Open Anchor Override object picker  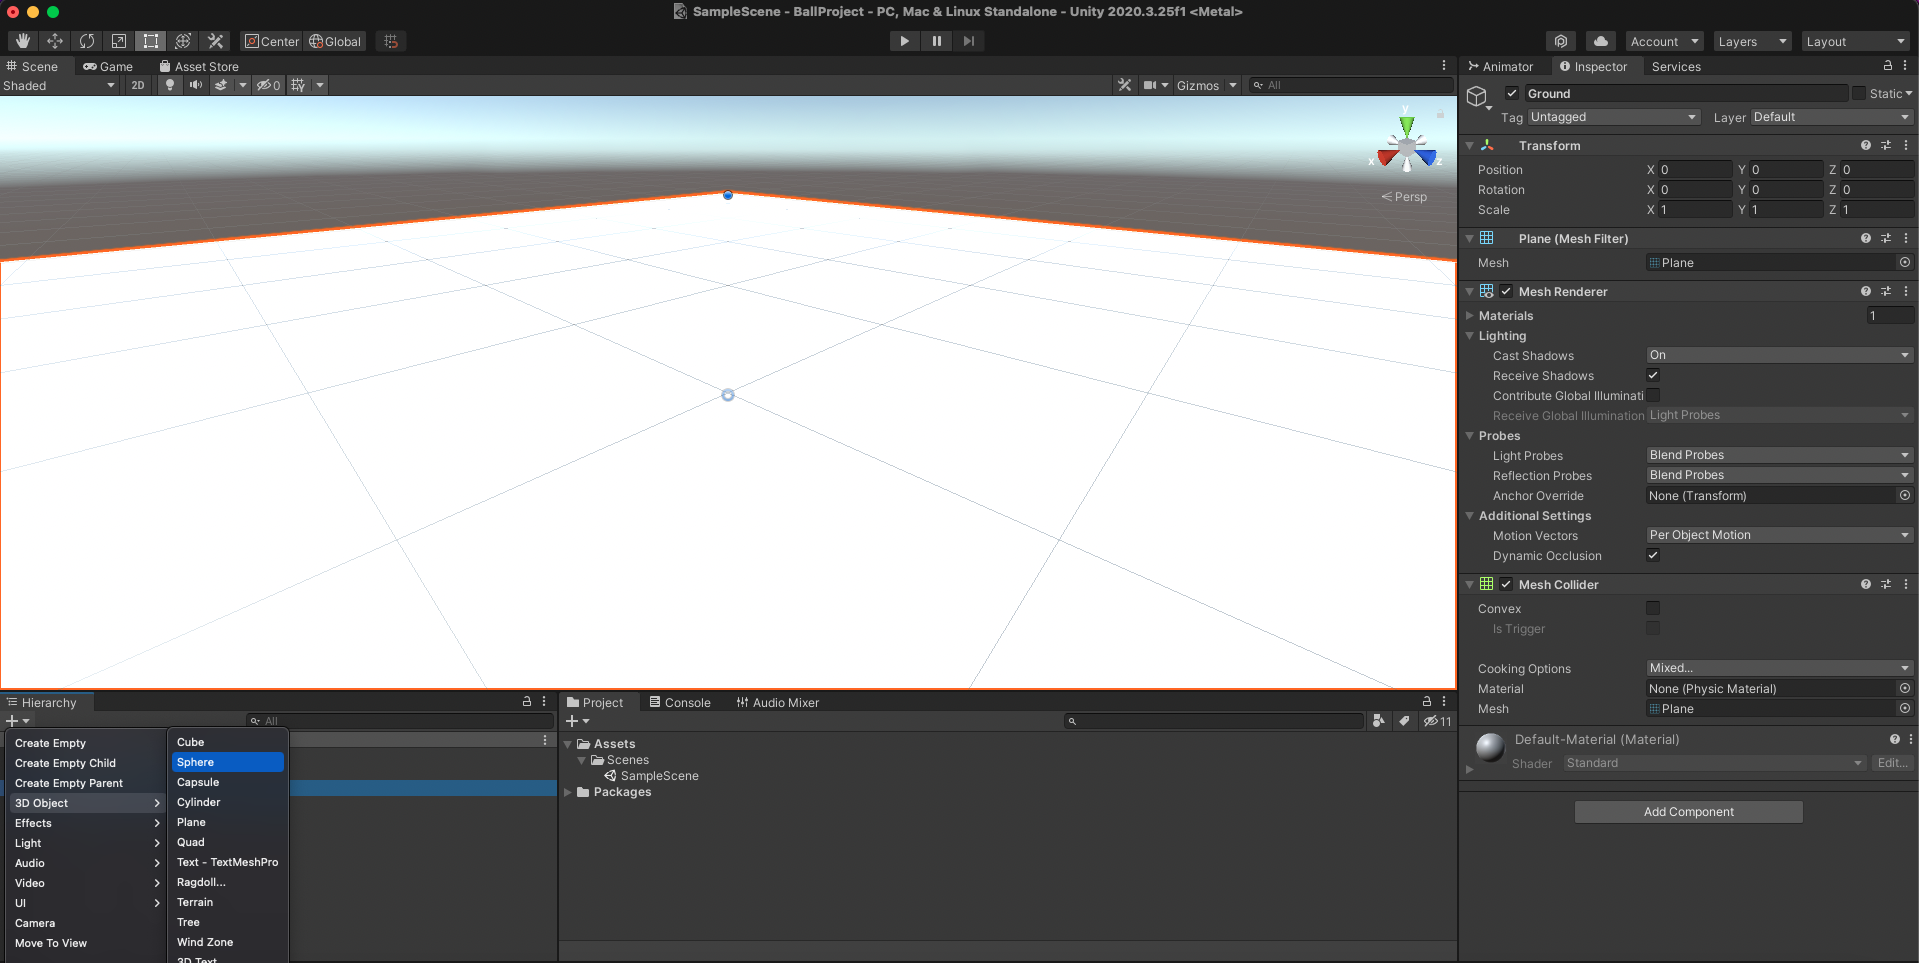click(x=1905, y=495)
